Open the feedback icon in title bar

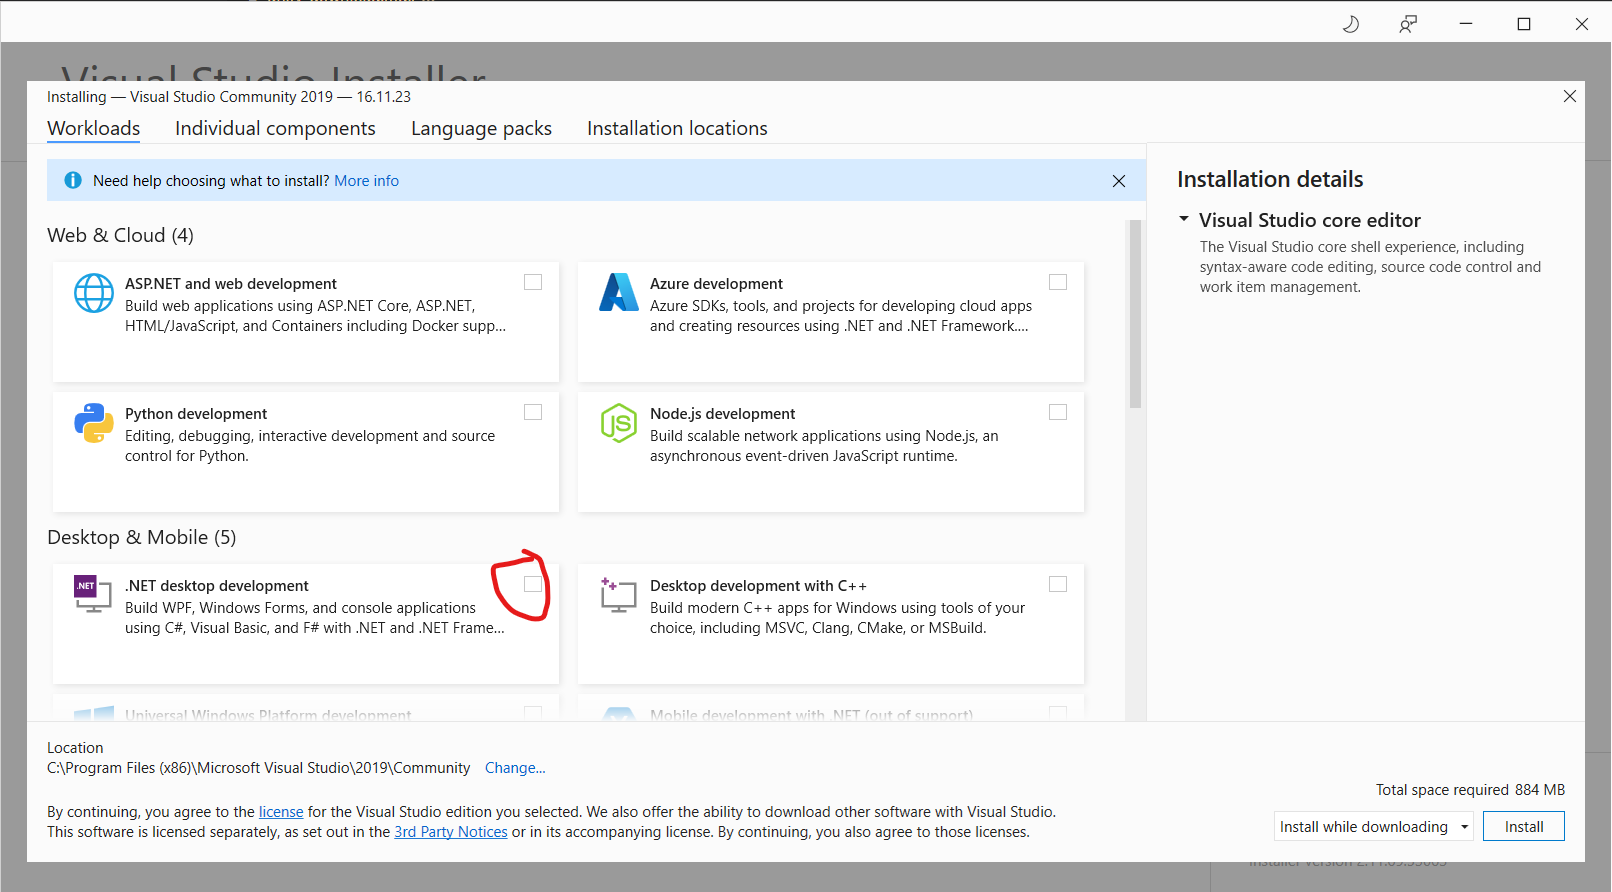pos(1408,24)
